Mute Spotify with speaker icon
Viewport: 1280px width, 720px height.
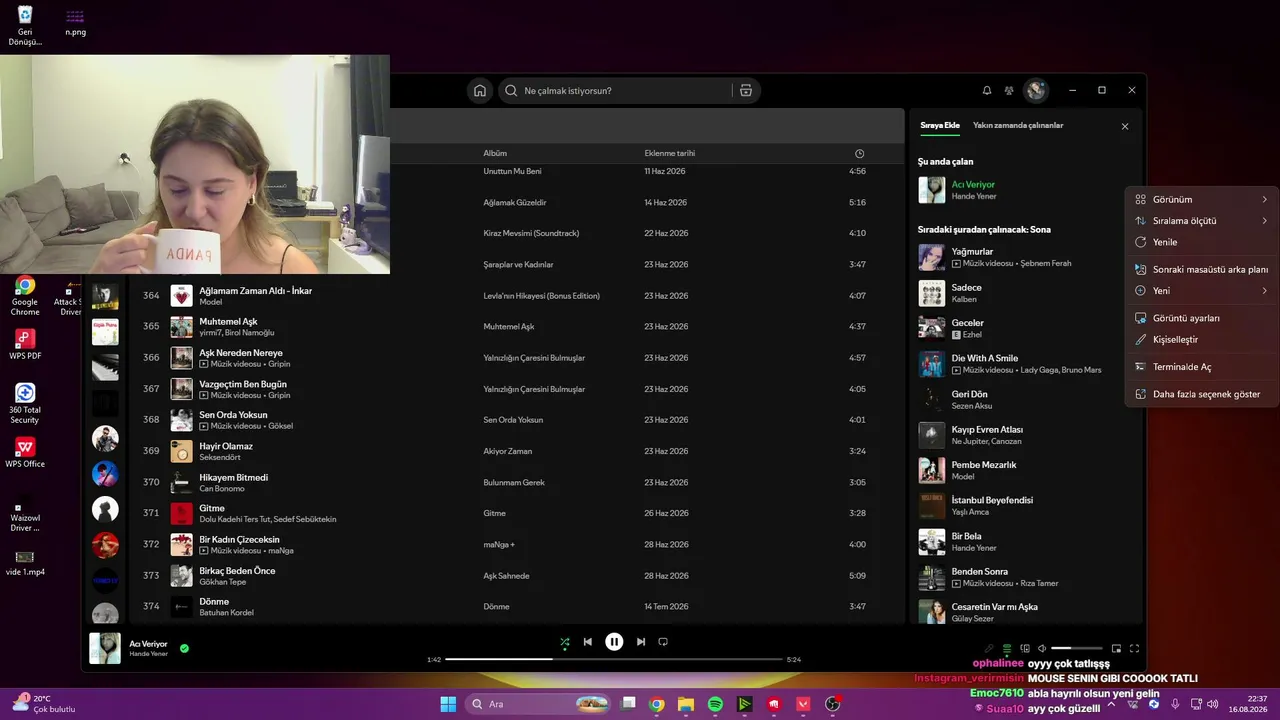pos(1041,649)
